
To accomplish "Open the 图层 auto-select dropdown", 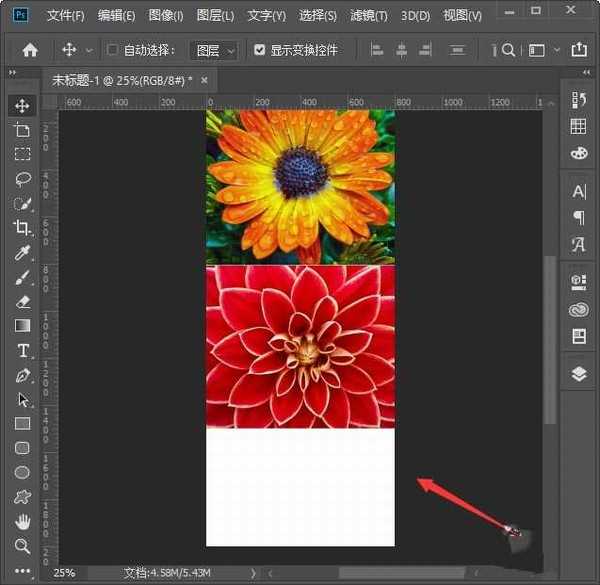I will click(214, 50).
